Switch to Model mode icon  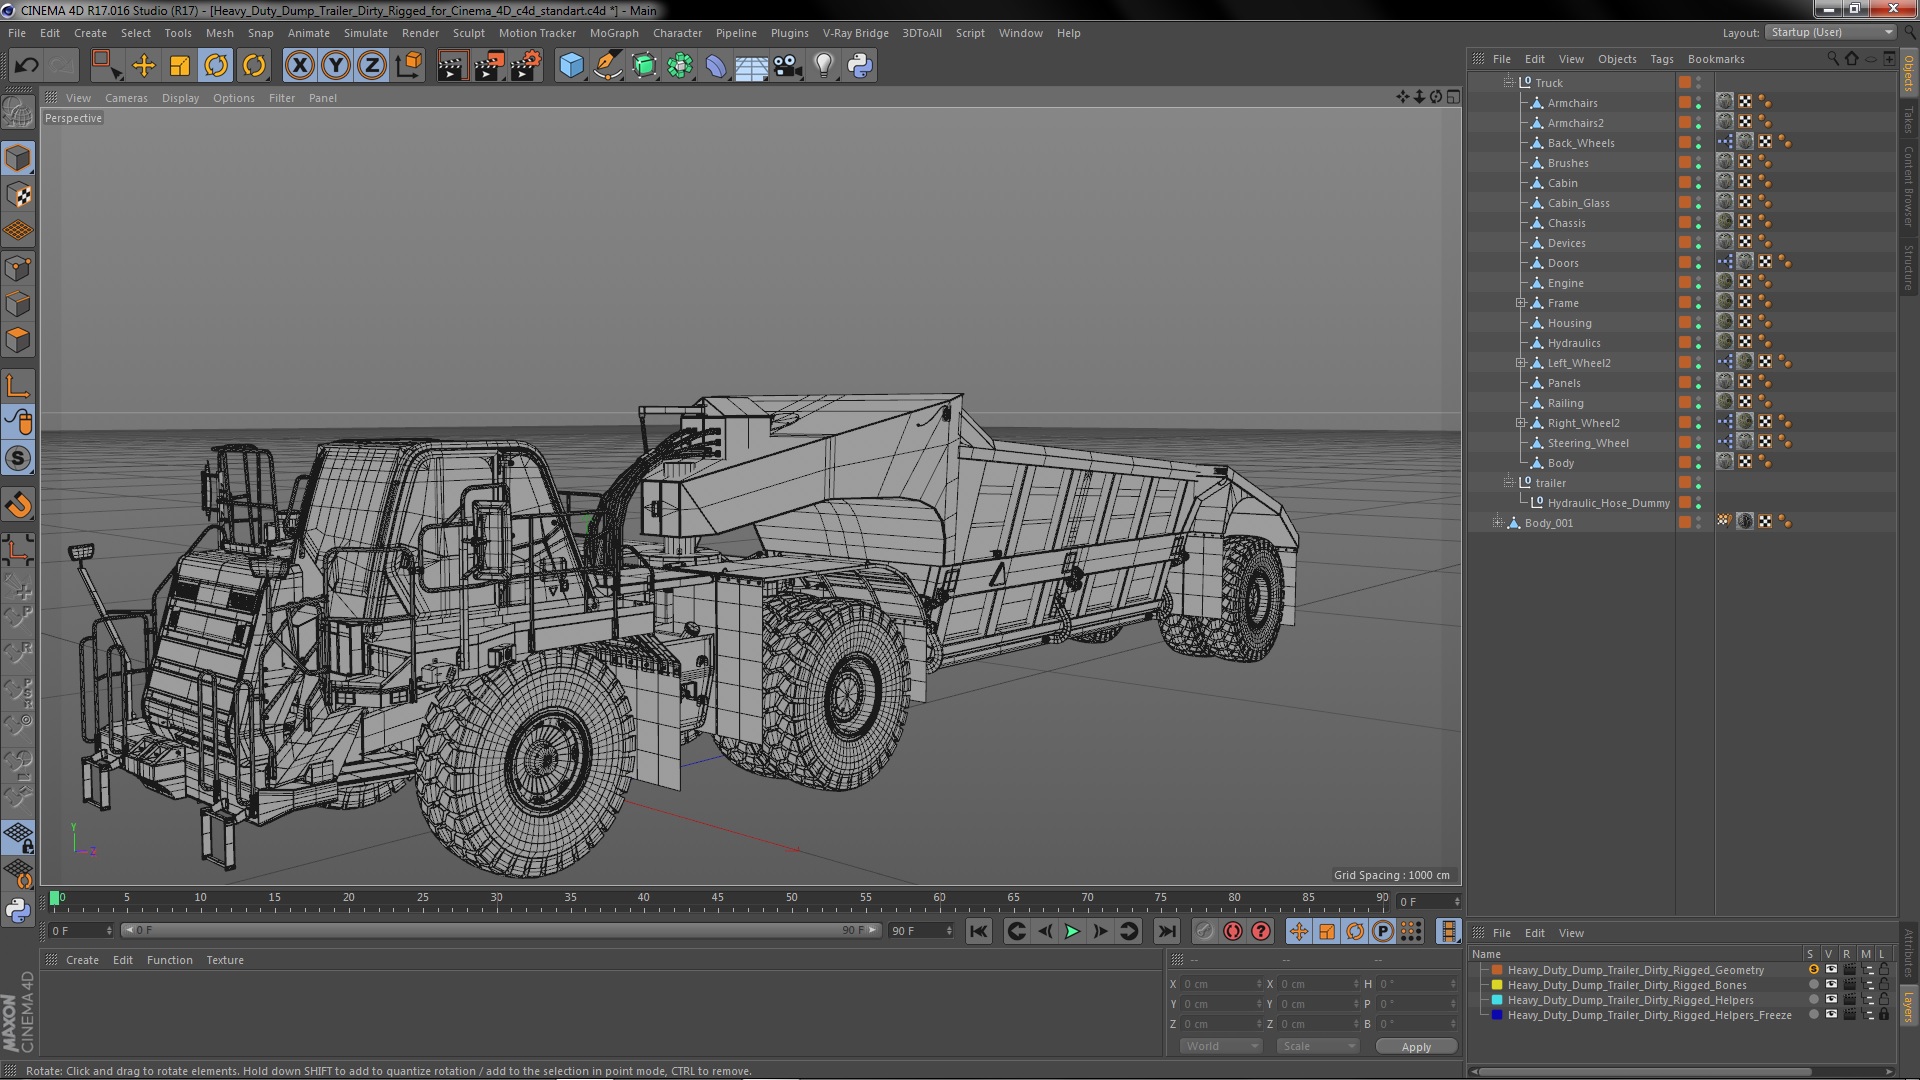(18, 158)
